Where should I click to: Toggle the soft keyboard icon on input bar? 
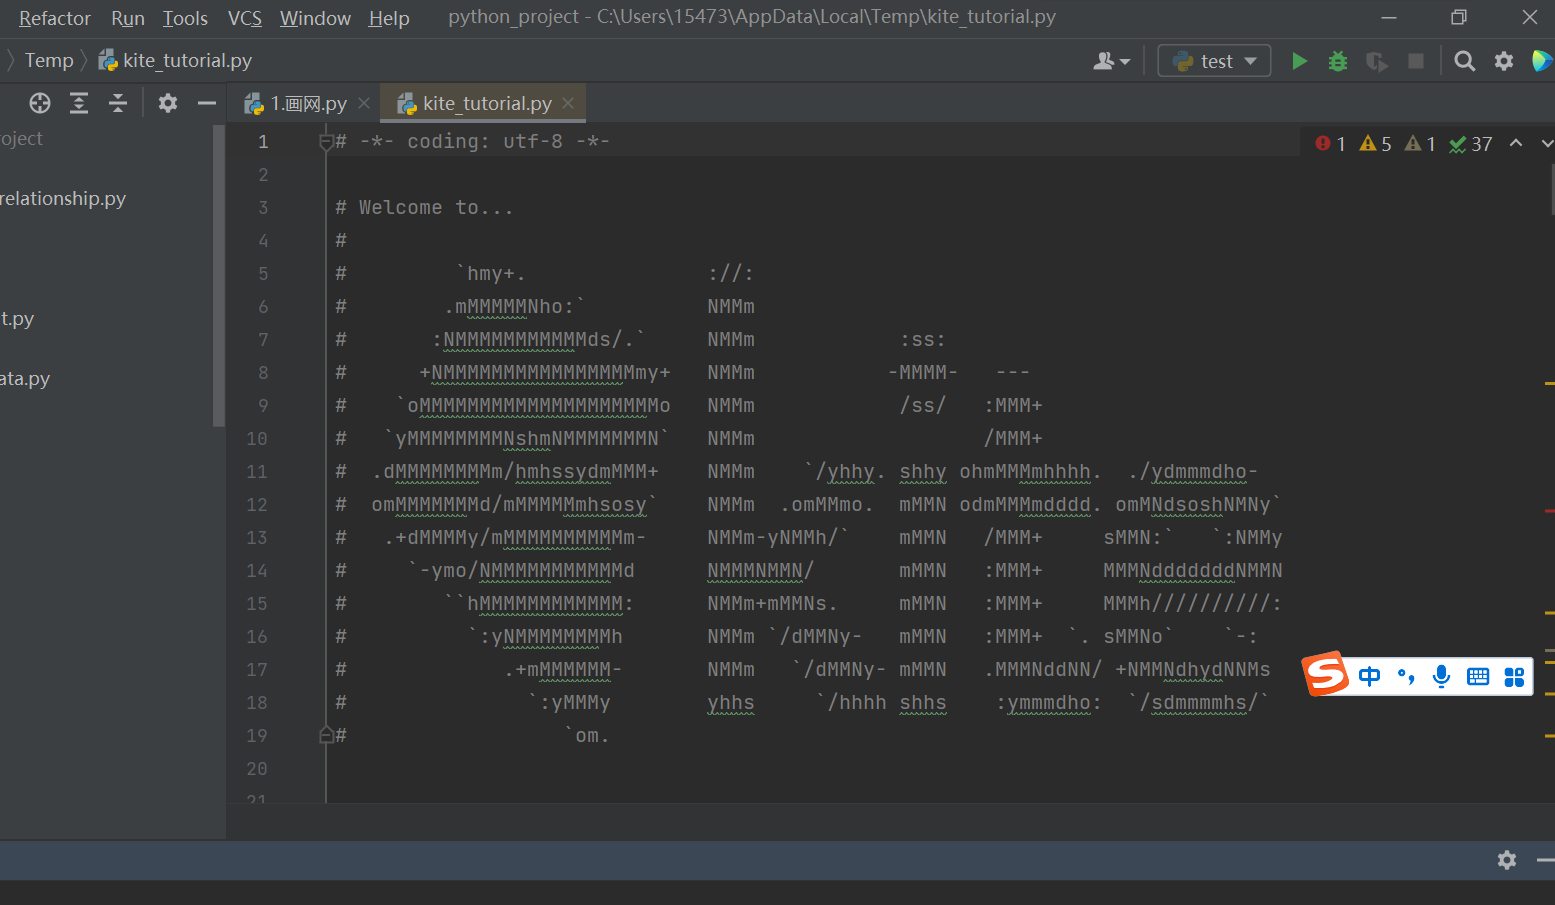(x=1478, y=676)
